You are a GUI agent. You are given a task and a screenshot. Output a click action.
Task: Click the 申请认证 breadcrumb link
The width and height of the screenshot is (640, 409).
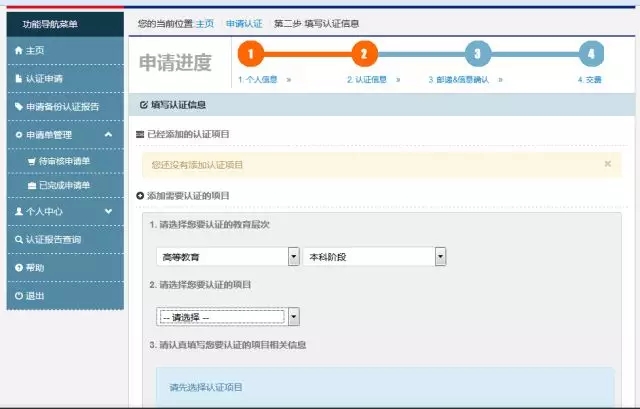tap(243, 22)
